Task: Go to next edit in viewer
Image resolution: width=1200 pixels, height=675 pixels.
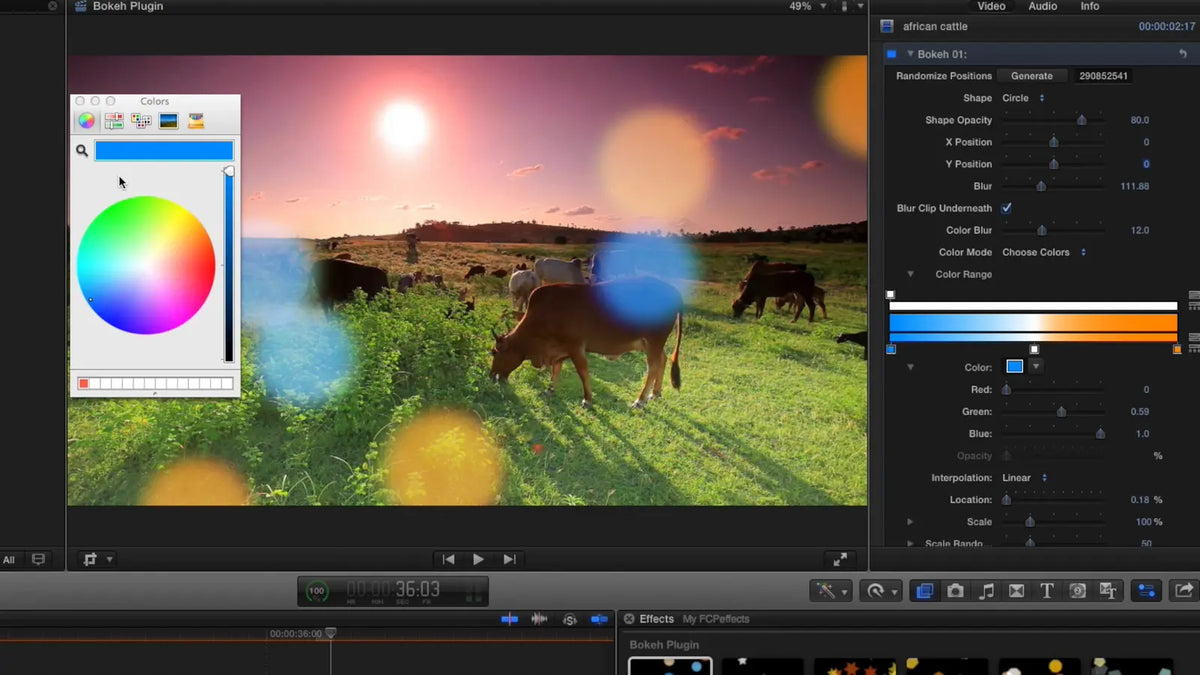Action: [509, 560]
